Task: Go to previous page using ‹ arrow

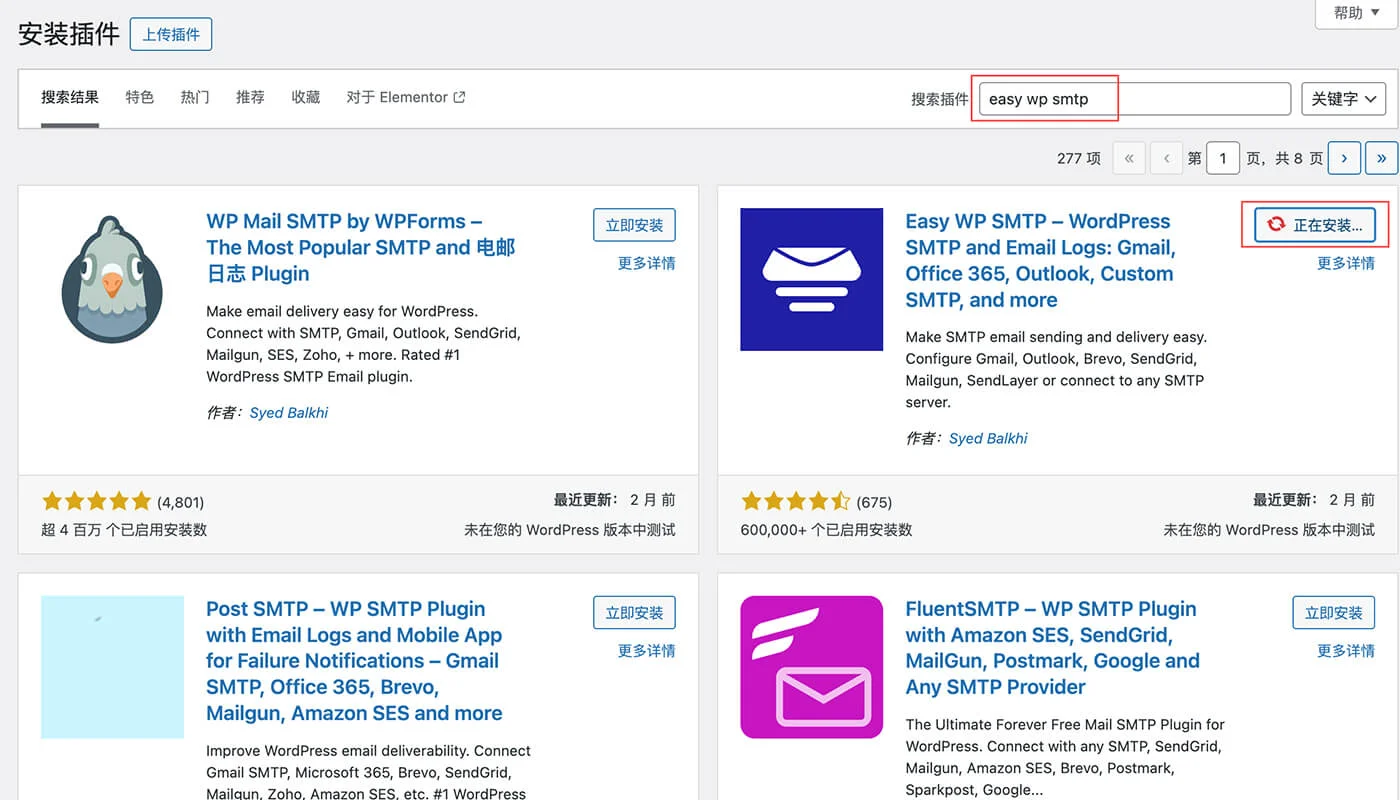Action: pos(1166,158)
